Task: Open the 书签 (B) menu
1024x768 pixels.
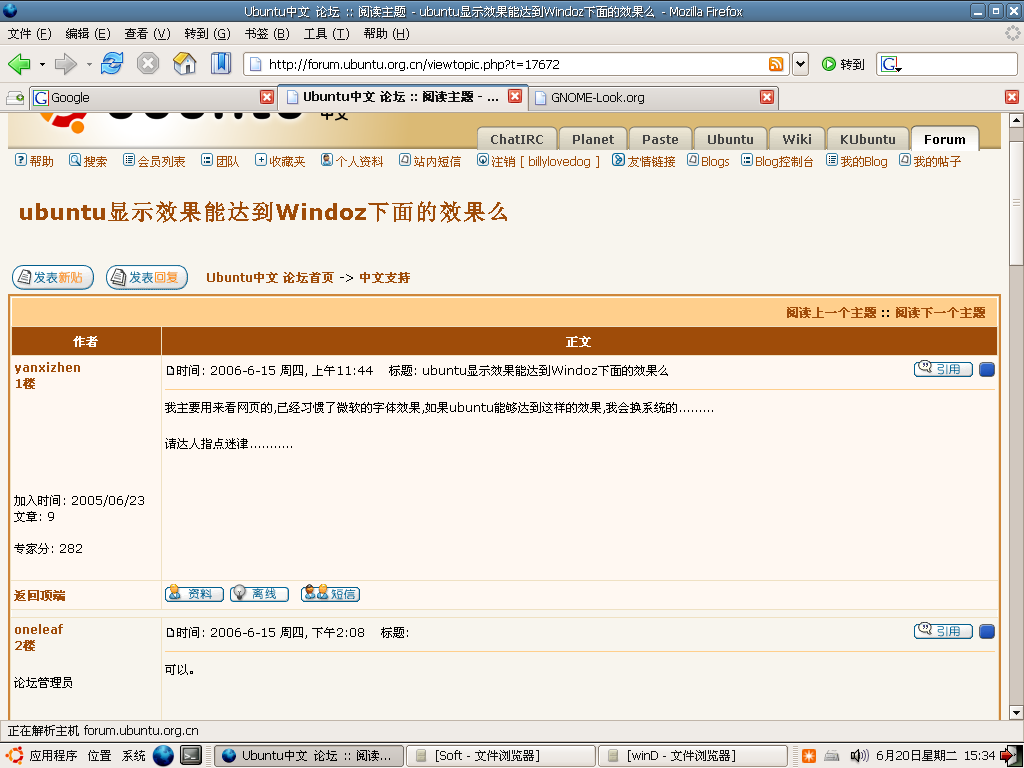Action: coord(267,33)
